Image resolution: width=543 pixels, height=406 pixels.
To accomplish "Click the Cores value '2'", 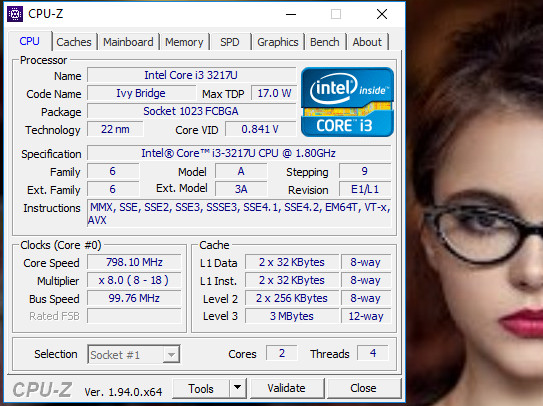I will pos(282,353).
